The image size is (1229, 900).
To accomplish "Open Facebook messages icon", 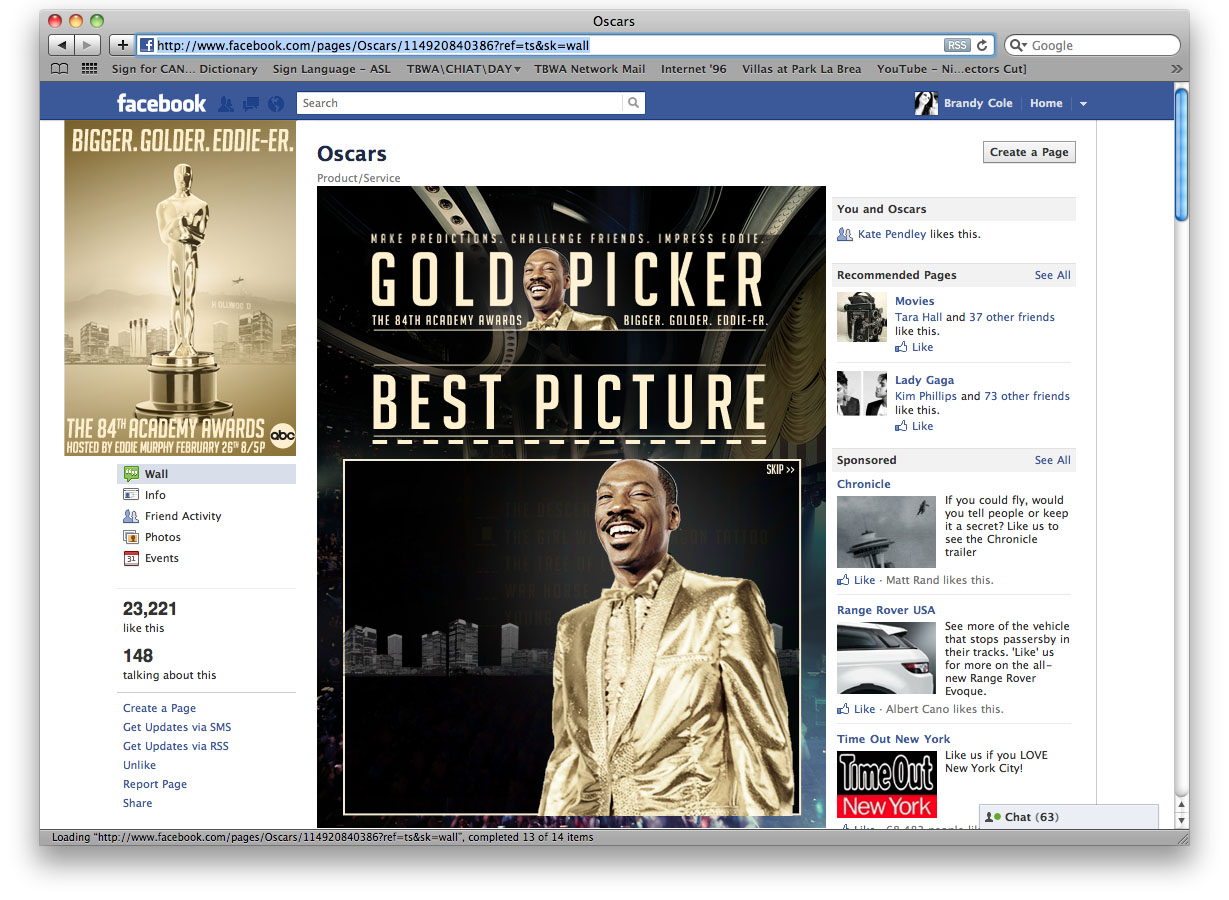I will [251, 103].
